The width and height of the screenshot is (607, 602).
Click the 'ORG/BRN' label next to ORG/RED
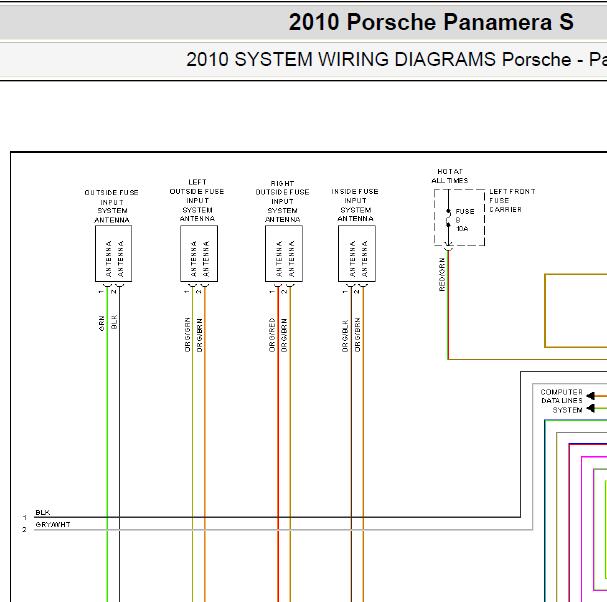pos(284,335)
